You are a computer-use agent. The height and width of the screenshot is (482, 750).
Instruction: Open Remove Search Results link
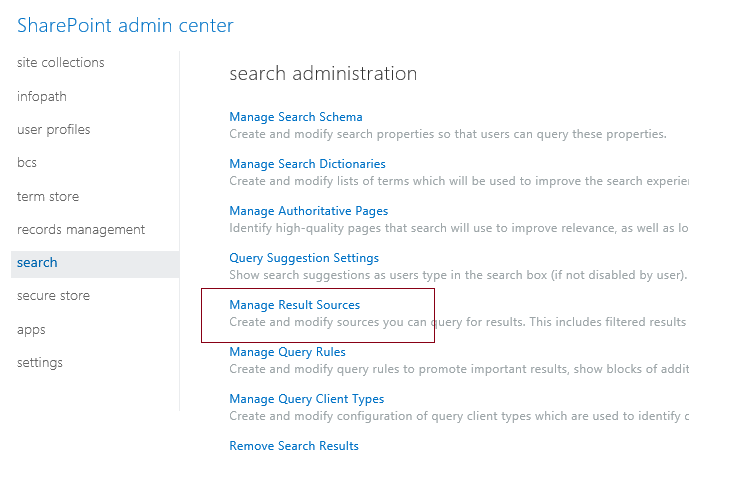point(294,446)
